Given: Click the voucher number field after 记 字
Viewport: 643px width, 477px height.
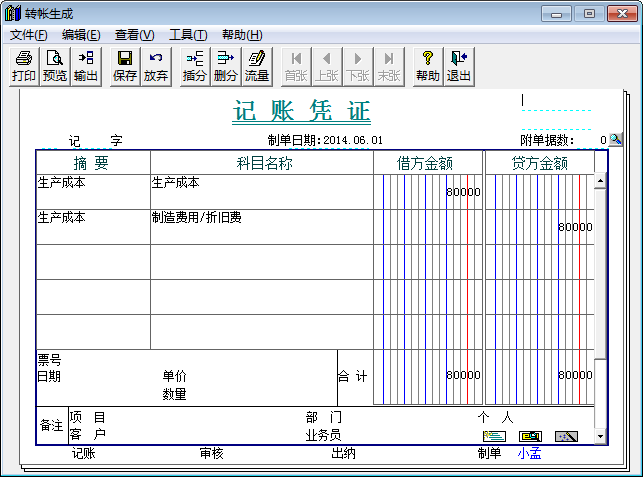Looking at the screenshot, I should pyautogui.click(x=91, y=141).
